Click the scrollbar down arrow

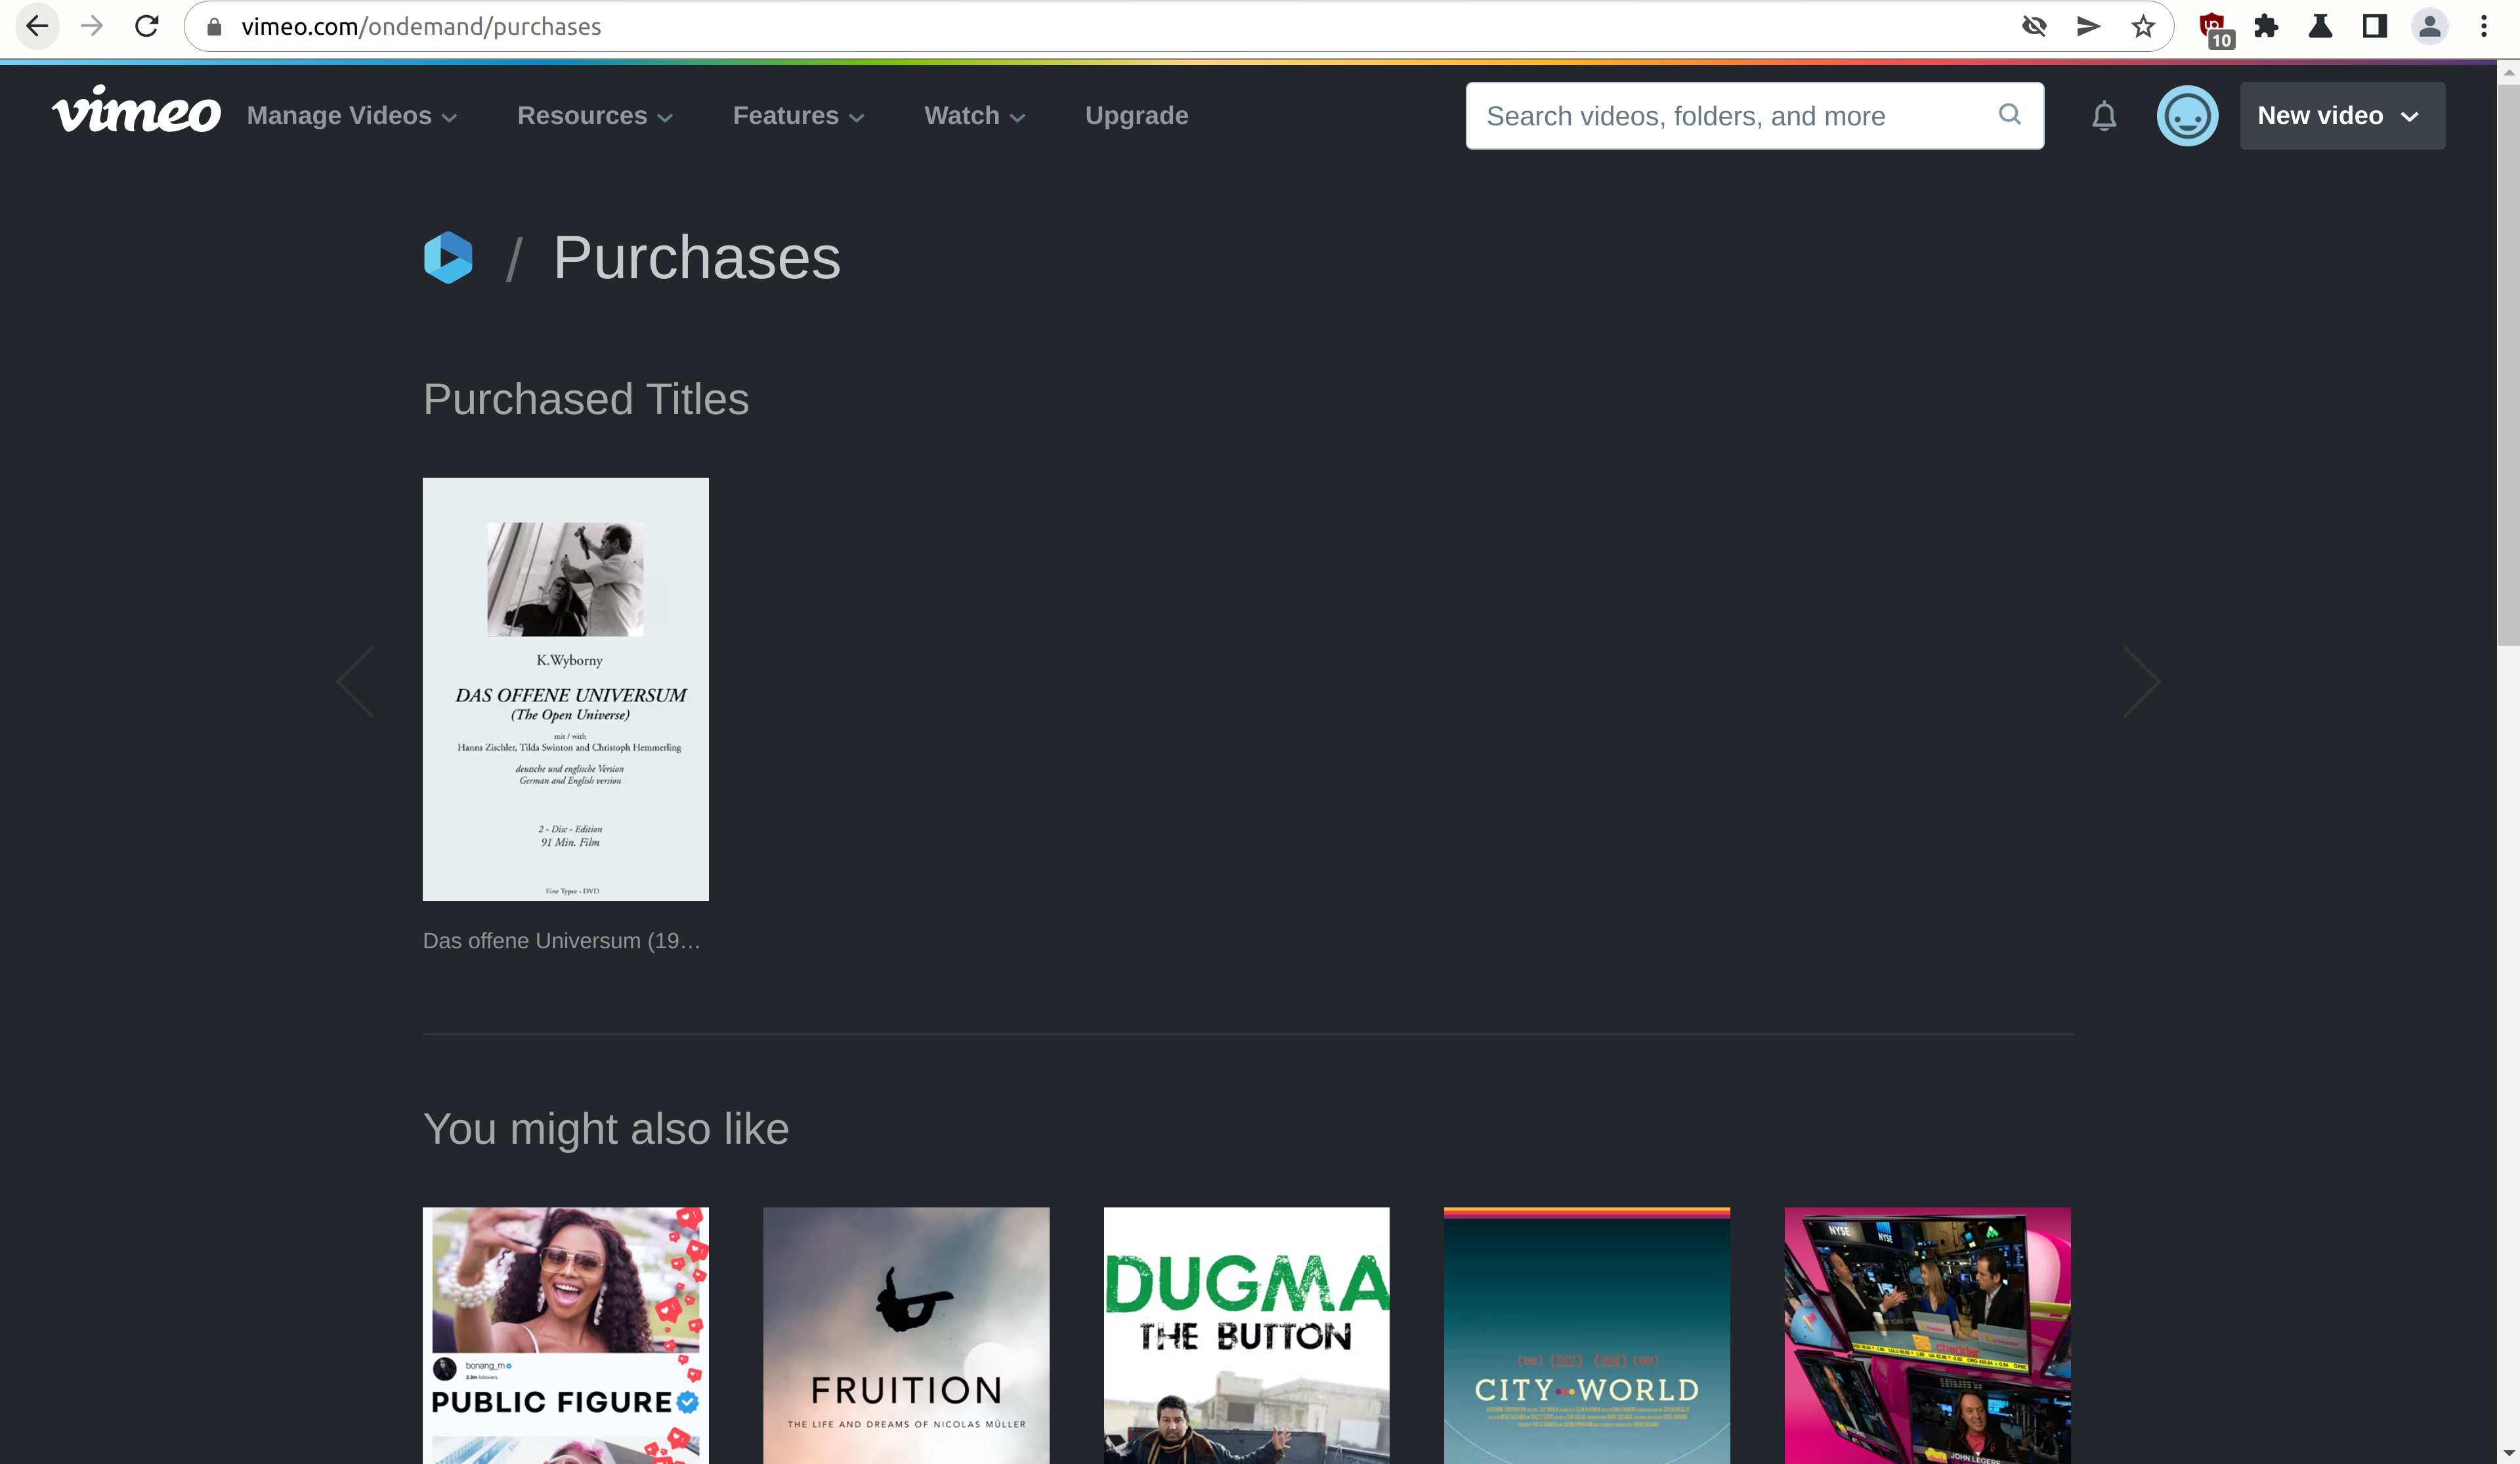(x=2508, y=1453)
